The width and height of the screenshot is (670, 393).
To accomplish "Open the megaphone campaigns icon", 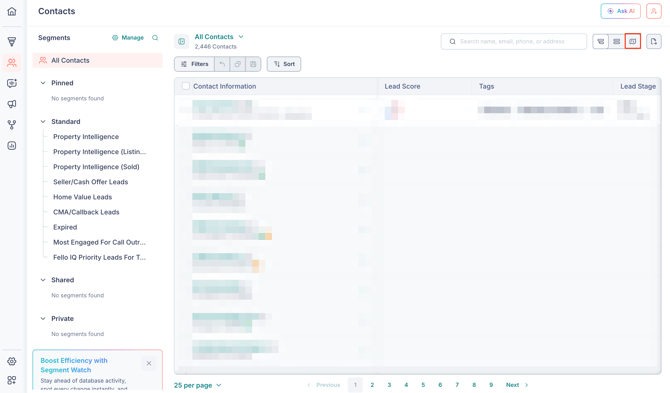I will 12,104.
